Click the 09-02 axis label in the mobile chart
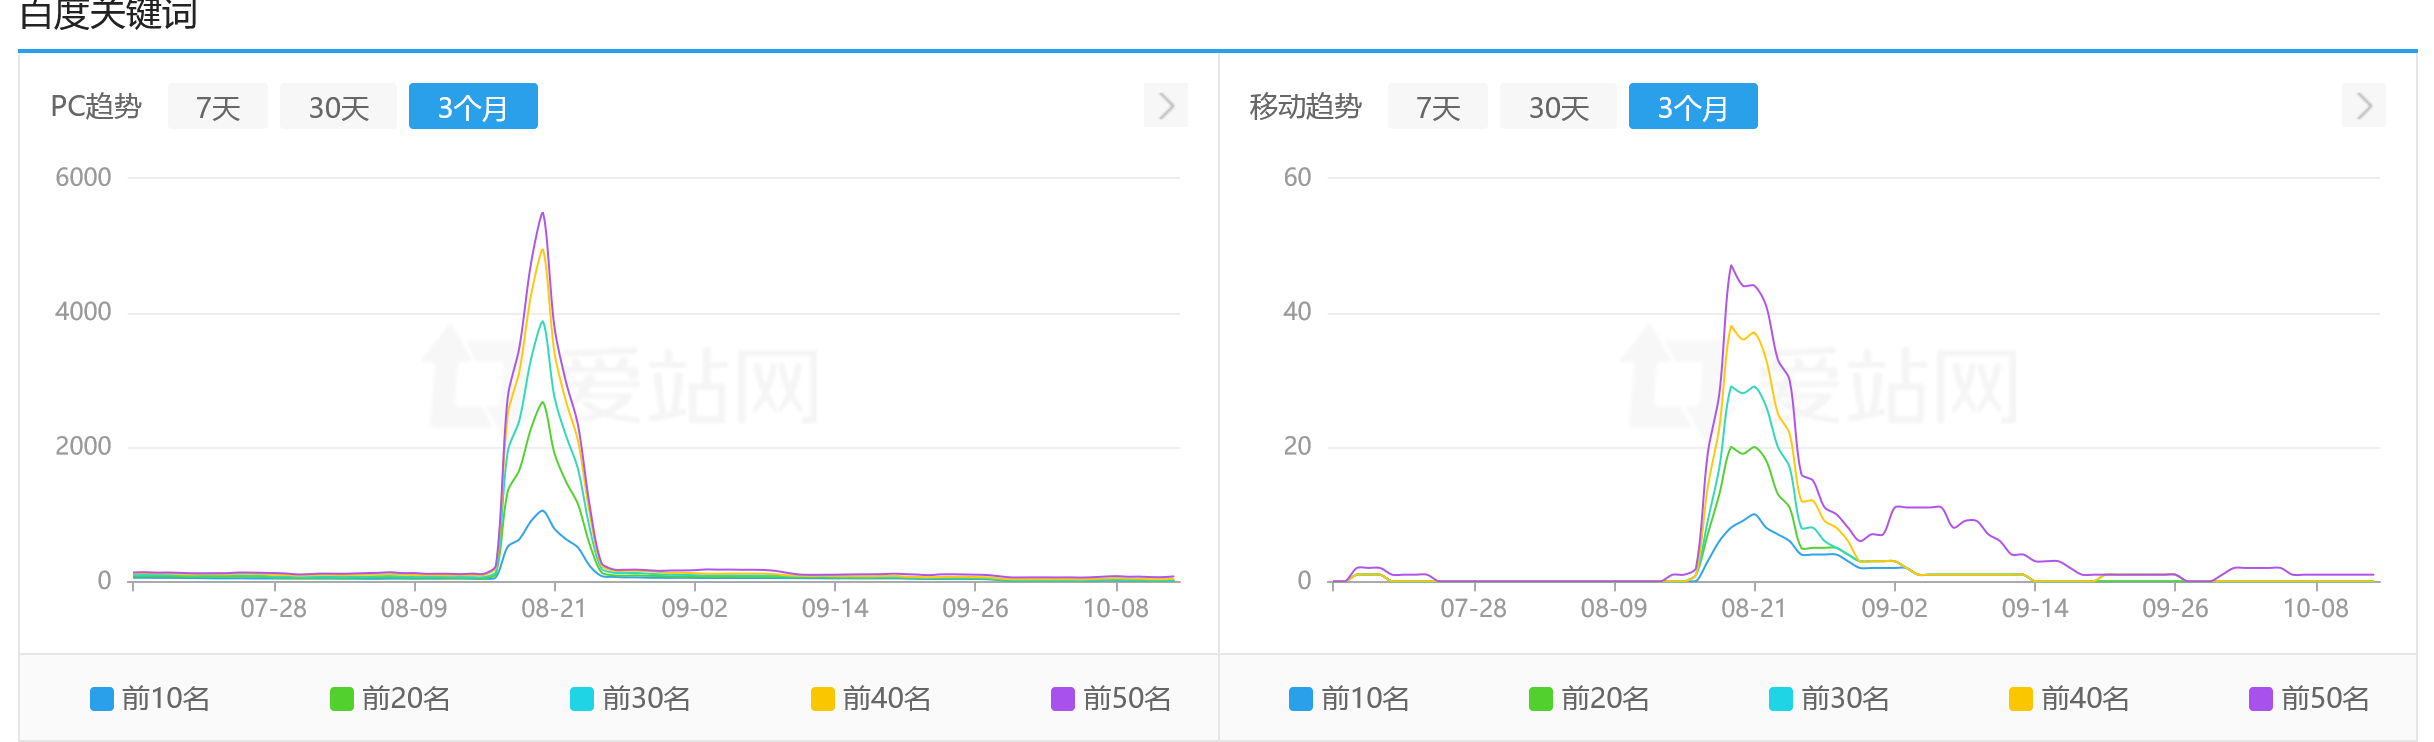The height and width of the screenshot is (742, 2434). point(1894,608)
